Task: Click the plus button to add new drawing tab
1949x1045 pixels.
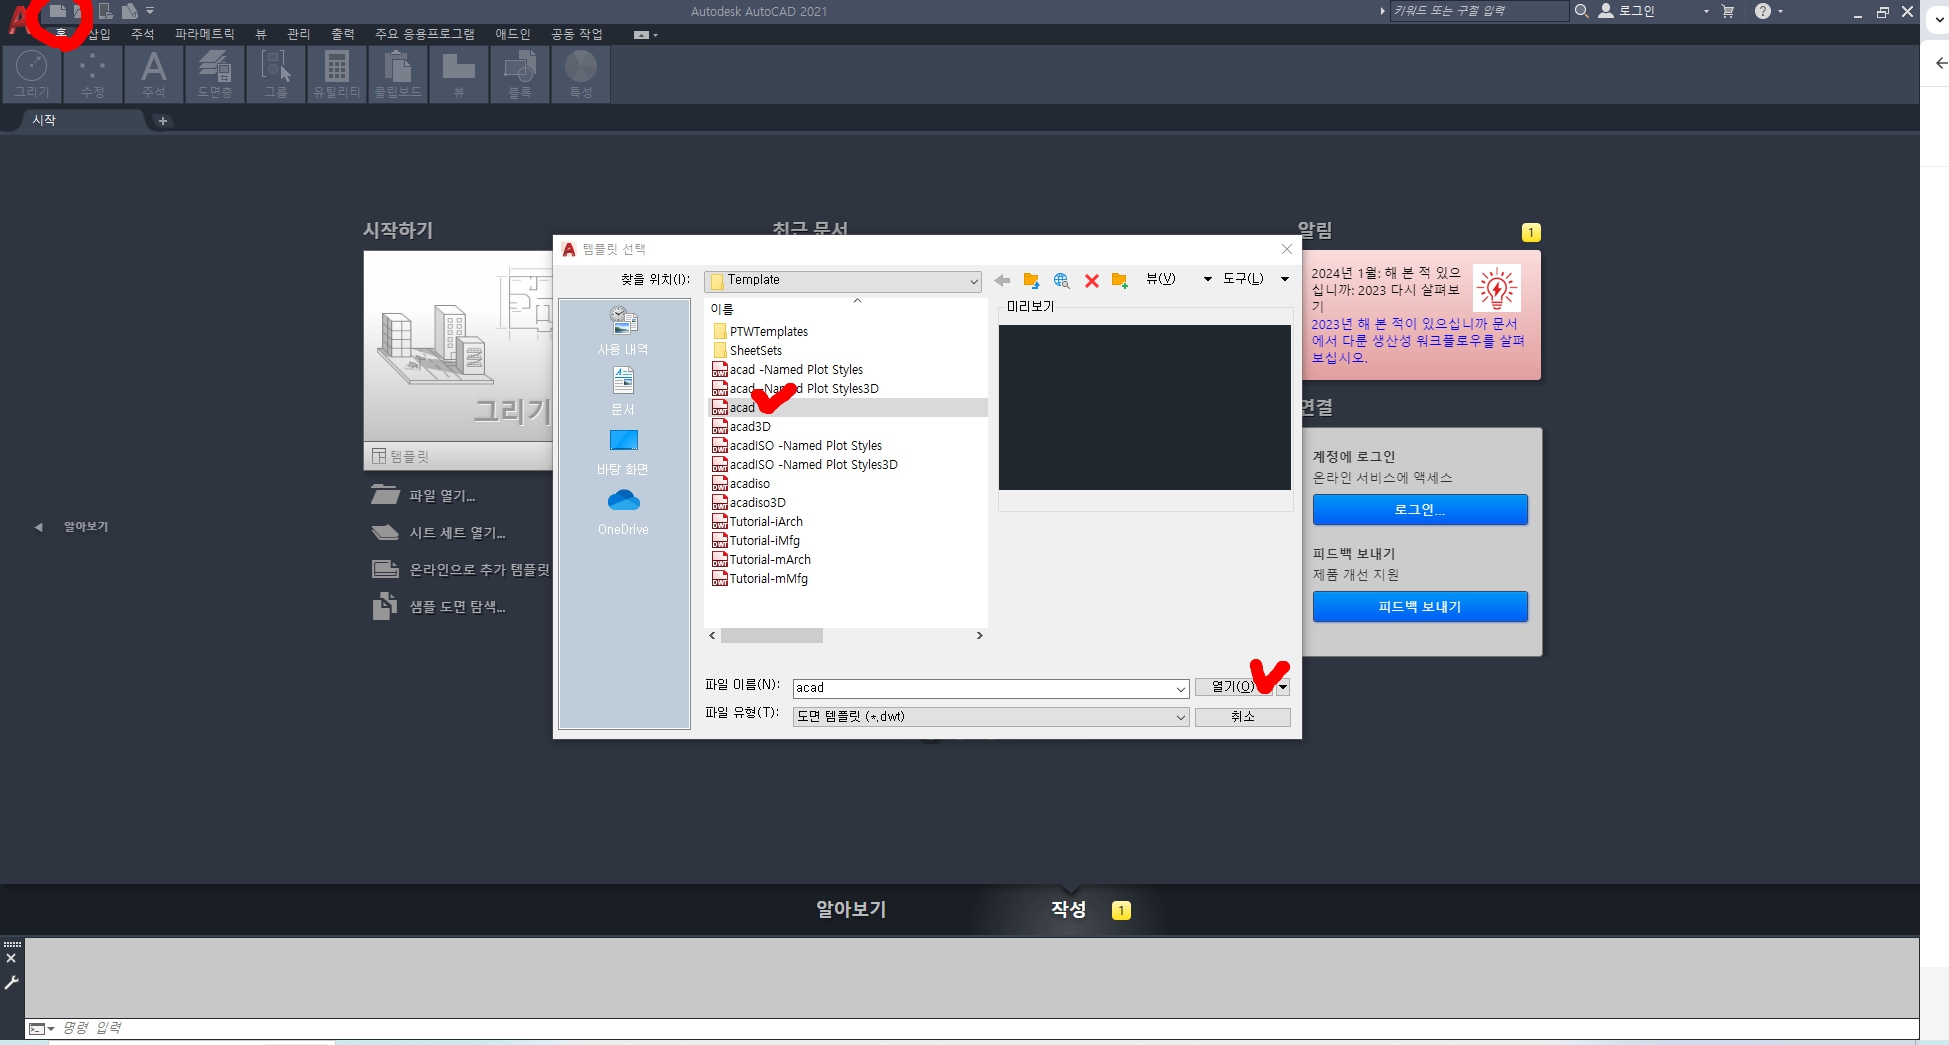Action: [163, 121]
